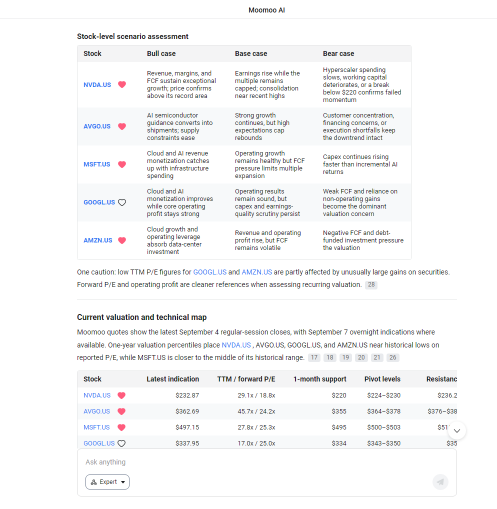Open citation reference 26

pos(393,357)
